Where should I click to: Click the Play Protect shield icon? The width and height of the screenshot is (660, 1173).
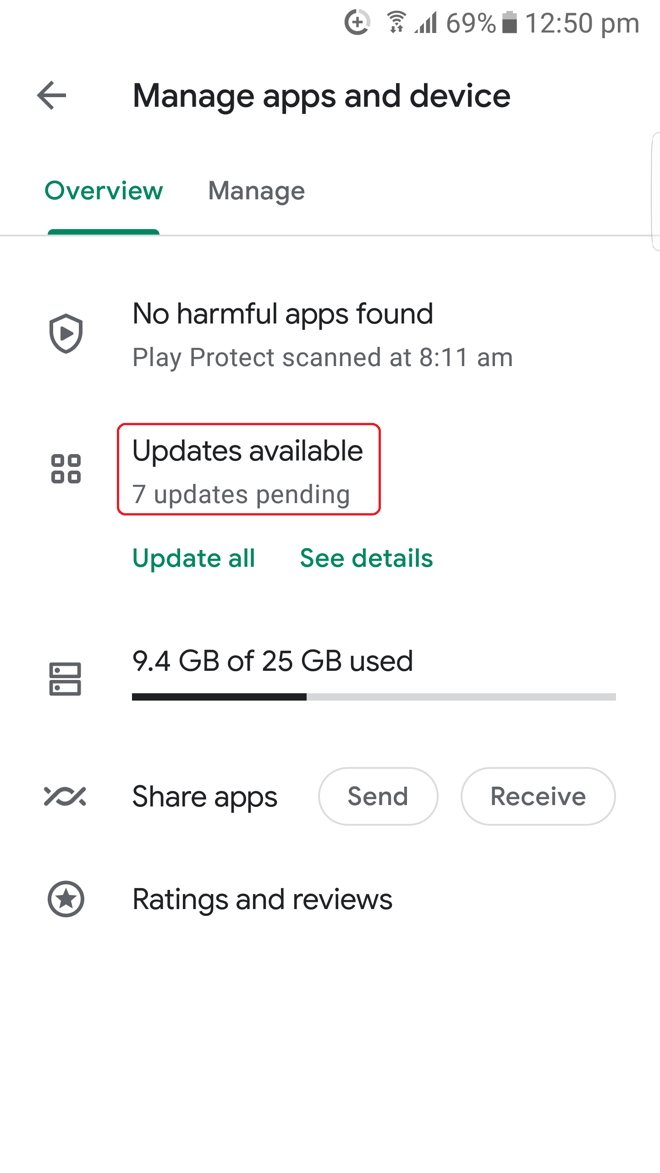[x=66, y=333]
